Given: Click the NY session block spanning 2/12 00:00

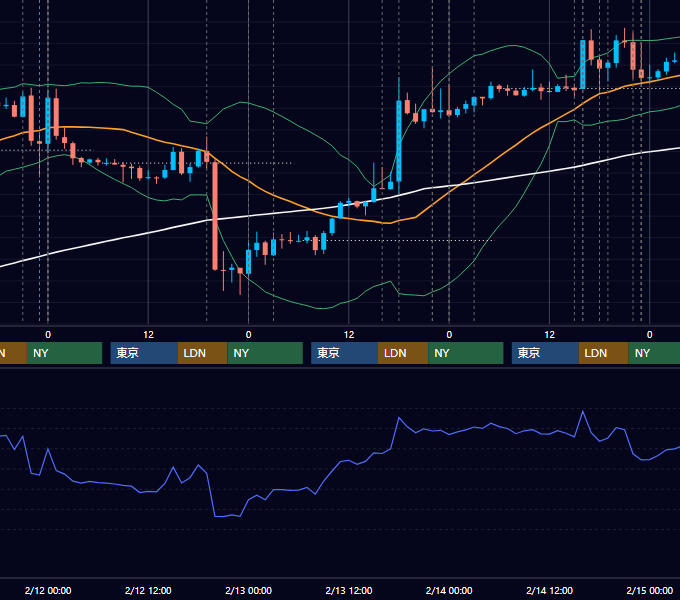Looking at the screenshot, I should (64, 353).
